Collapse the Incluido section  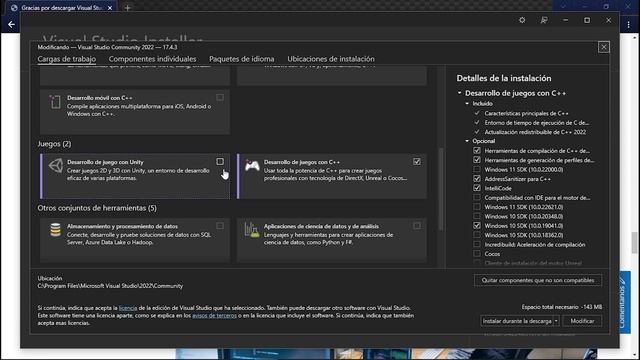coord(467,104)
